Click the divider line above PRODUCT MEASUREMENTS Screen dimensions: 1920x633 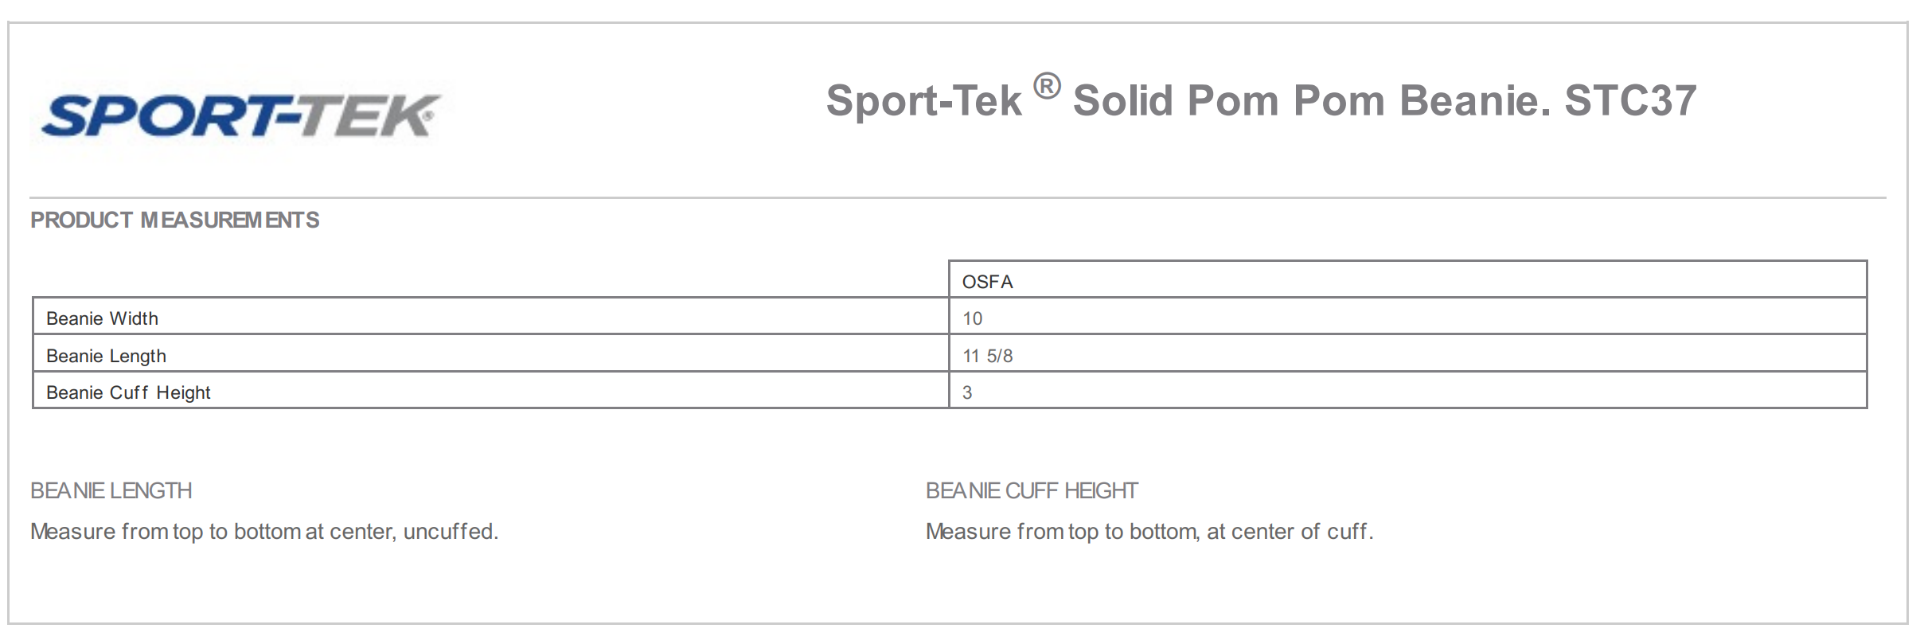(957, 198)
